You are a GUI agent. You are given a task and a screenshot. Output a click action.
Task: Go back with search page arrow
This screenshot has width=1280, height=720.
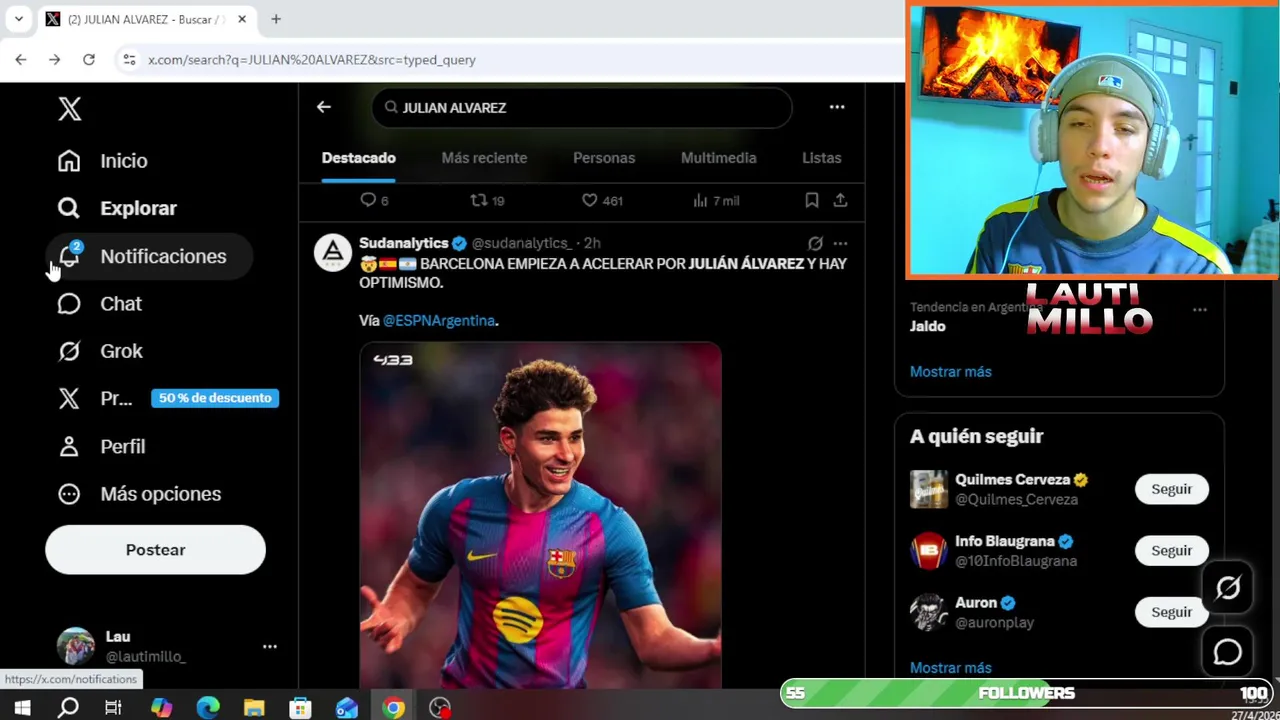click(x=324, y=107)
